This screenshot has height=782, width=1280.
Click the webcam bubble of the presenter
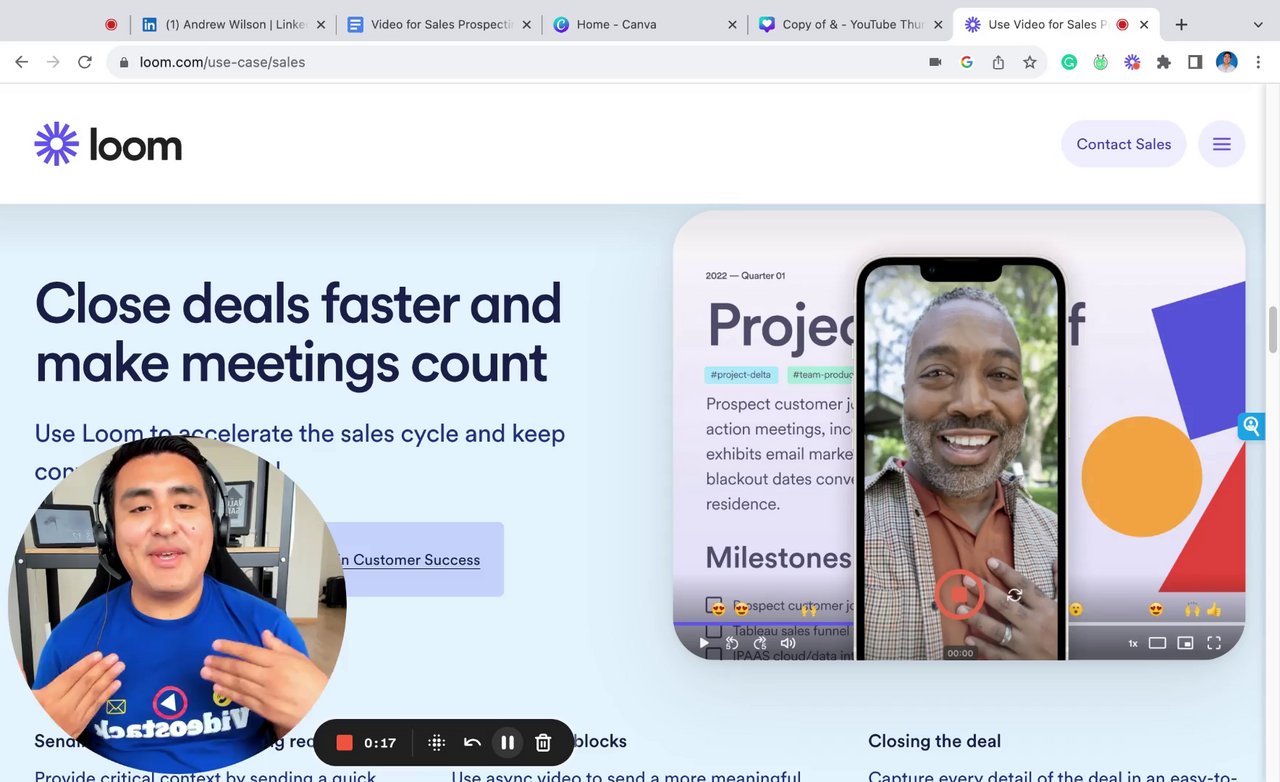(x=177, y=606)
